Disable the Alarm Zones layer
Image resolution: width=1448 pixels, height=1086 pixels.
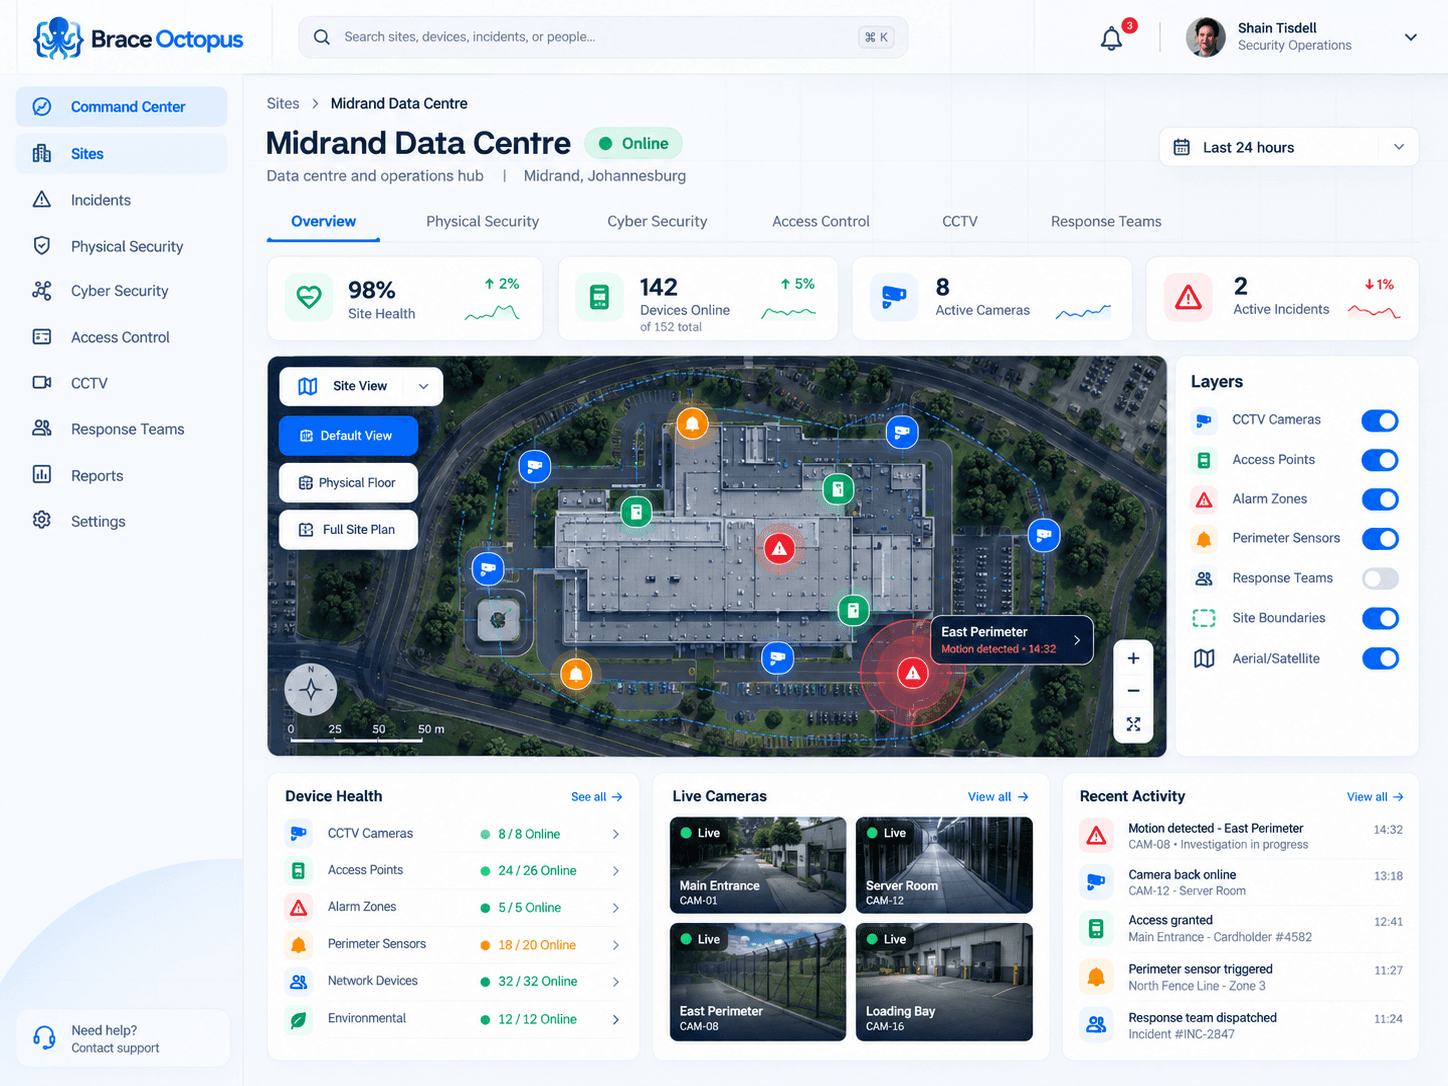coord(1380,499)
